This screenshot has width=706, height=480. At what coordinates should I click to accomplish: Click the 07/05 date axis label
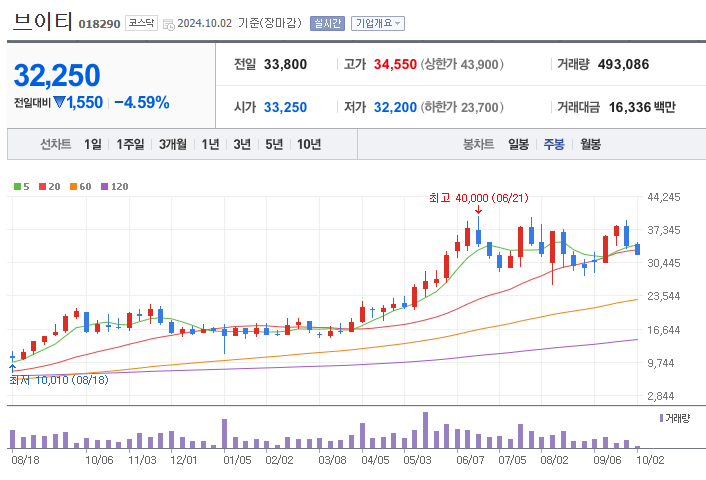(512, 460)
